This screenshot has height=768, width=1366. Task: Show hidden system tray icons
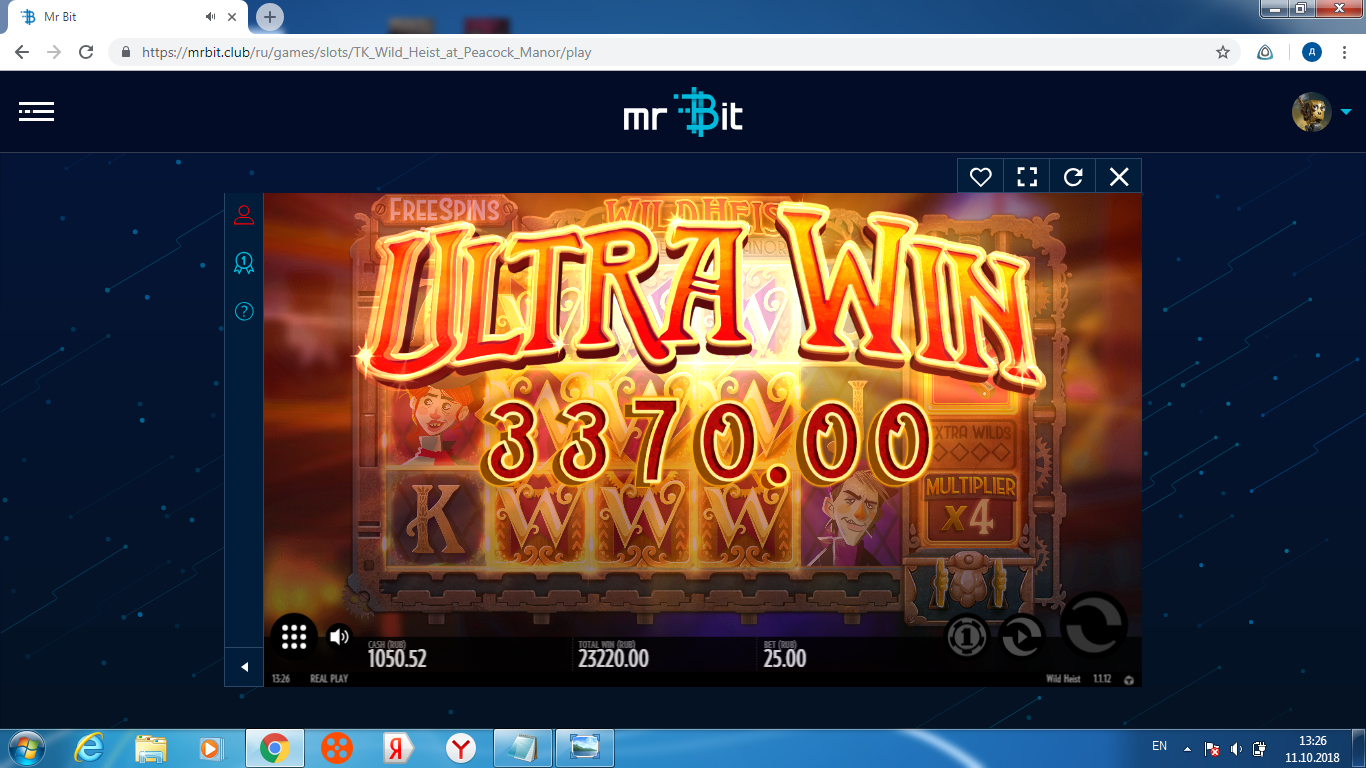pos(1188,748)
